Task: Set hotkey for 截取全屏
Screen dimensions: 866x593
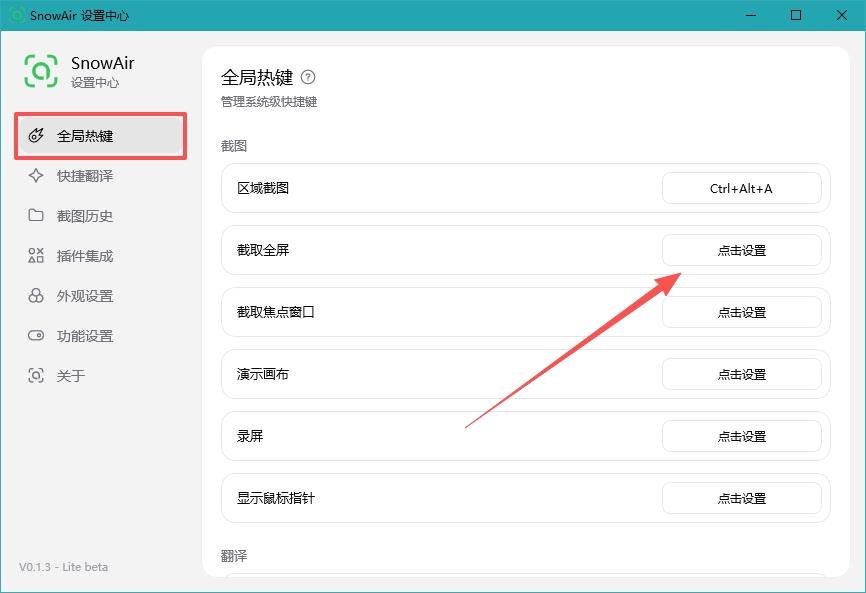Action: pyautogui.click(x=742, y=250)
